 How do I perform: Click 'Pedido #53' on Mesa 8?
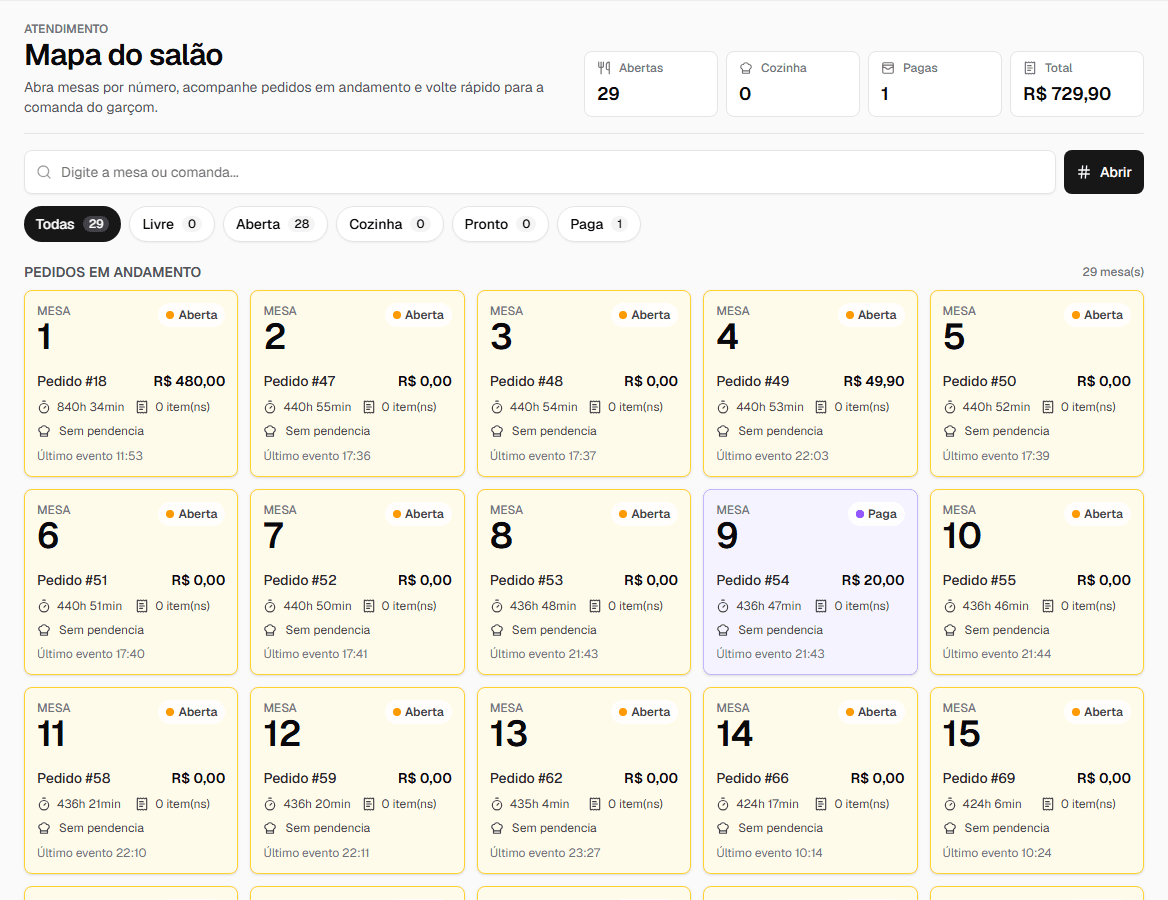click(526, 580)
